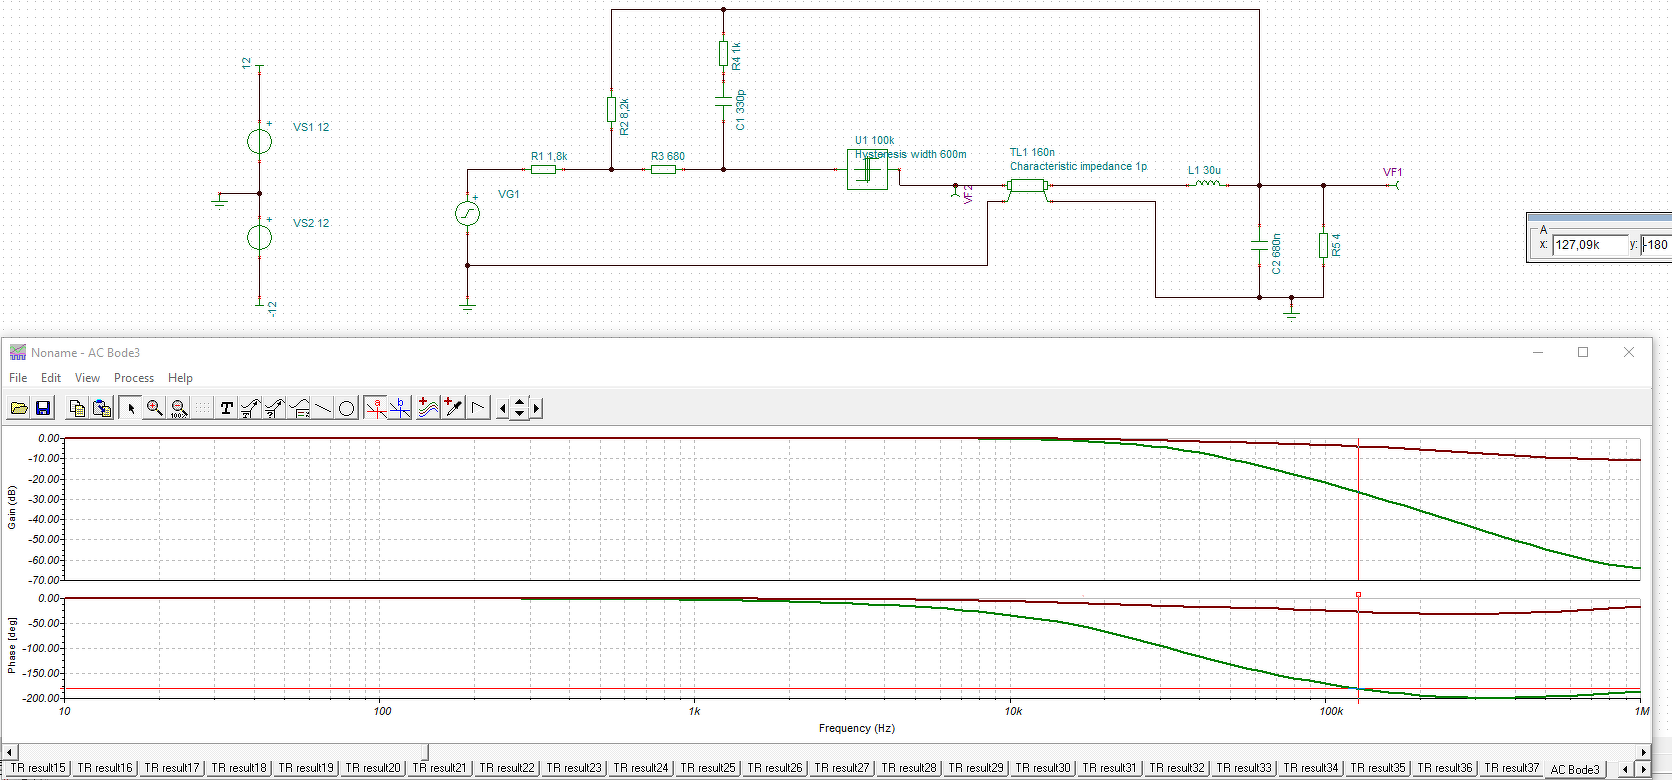Open the TR result33 tab
The height and width of the screenshot is (780, 1672).
1244,768
